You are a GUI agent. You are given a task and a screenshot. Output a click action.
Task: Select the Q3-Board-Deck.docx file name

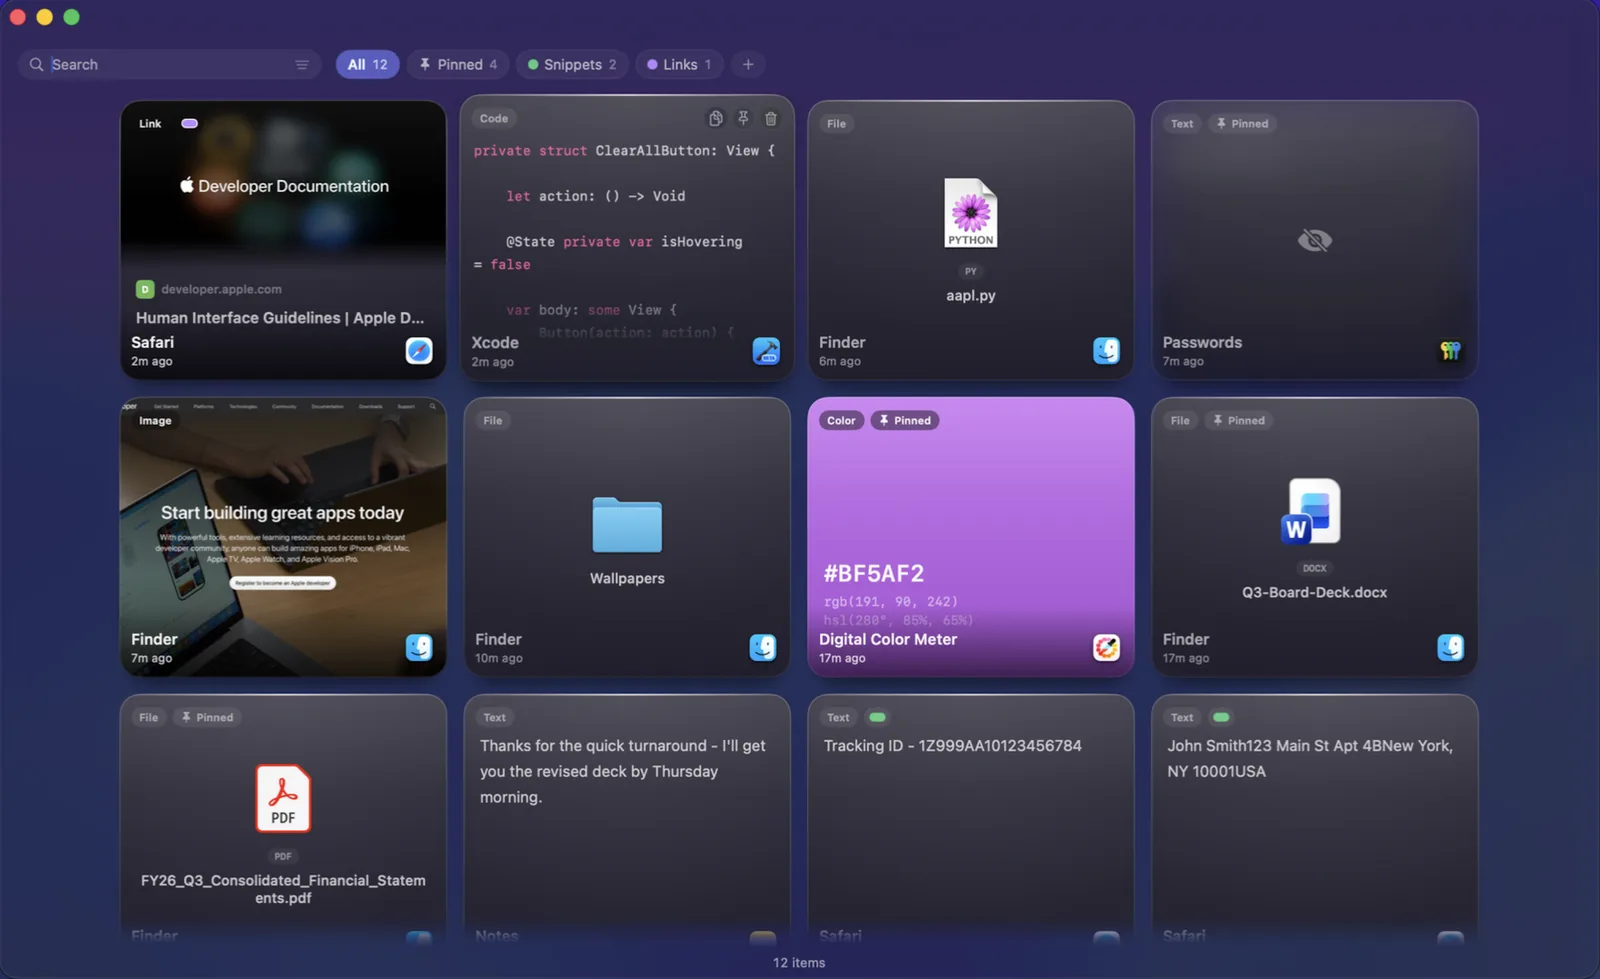click(1314, 593)
